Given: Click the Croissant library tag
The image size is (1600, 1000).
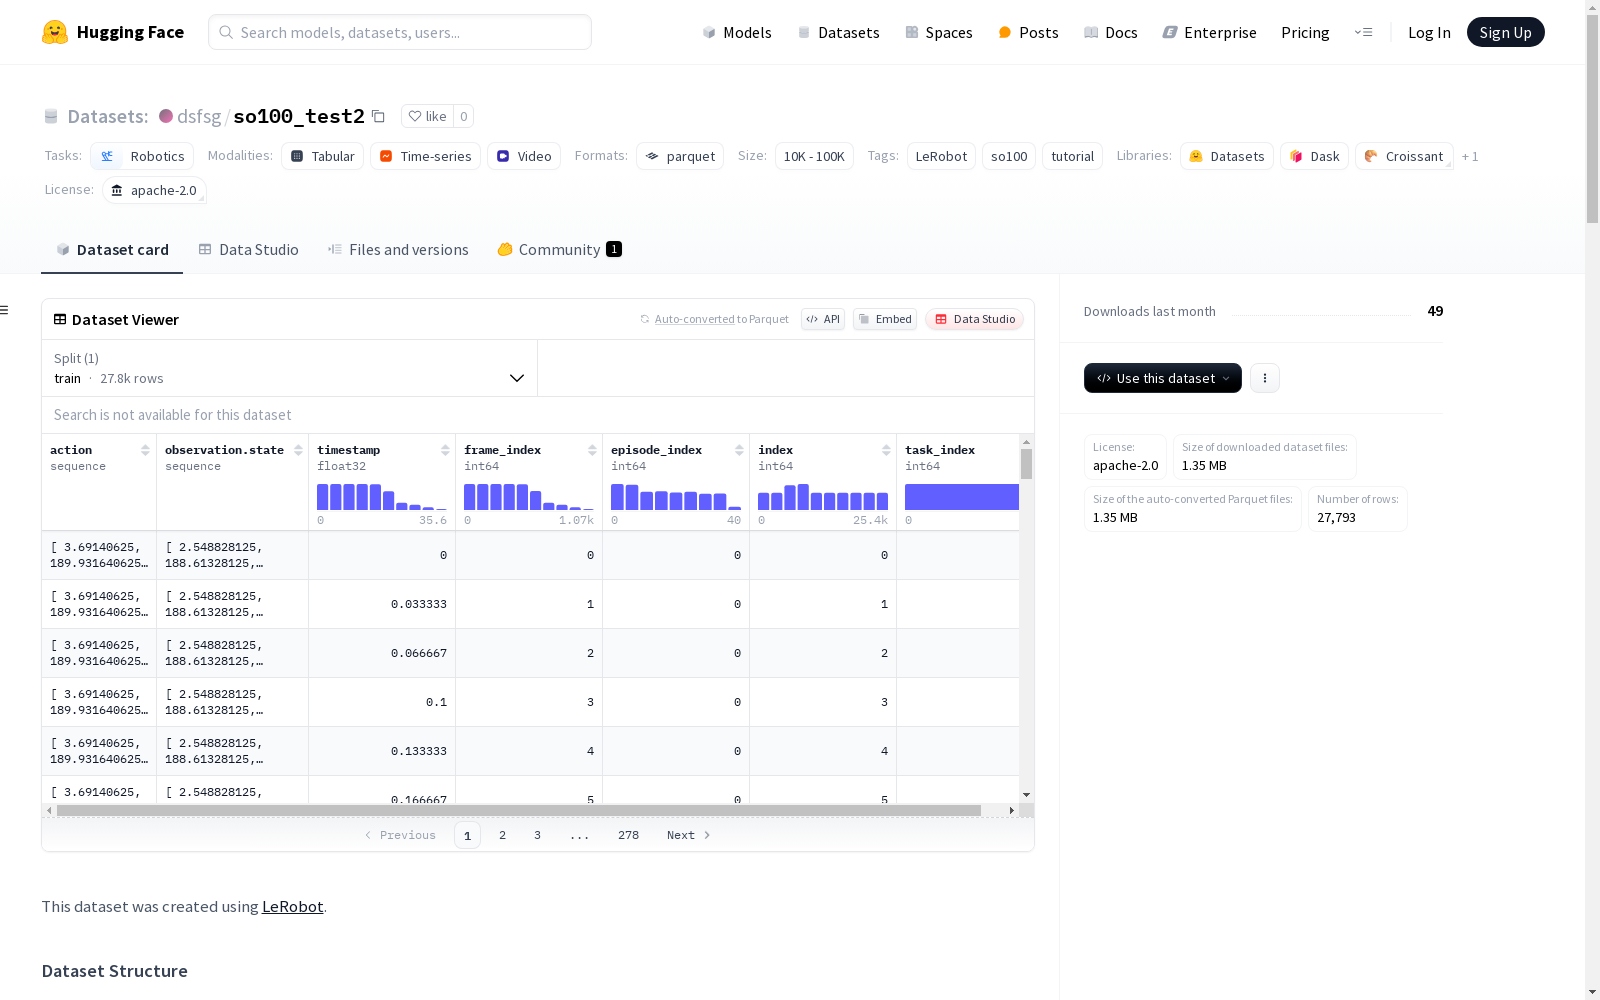Looking at the screenshot, I should tap(1404, 157).
